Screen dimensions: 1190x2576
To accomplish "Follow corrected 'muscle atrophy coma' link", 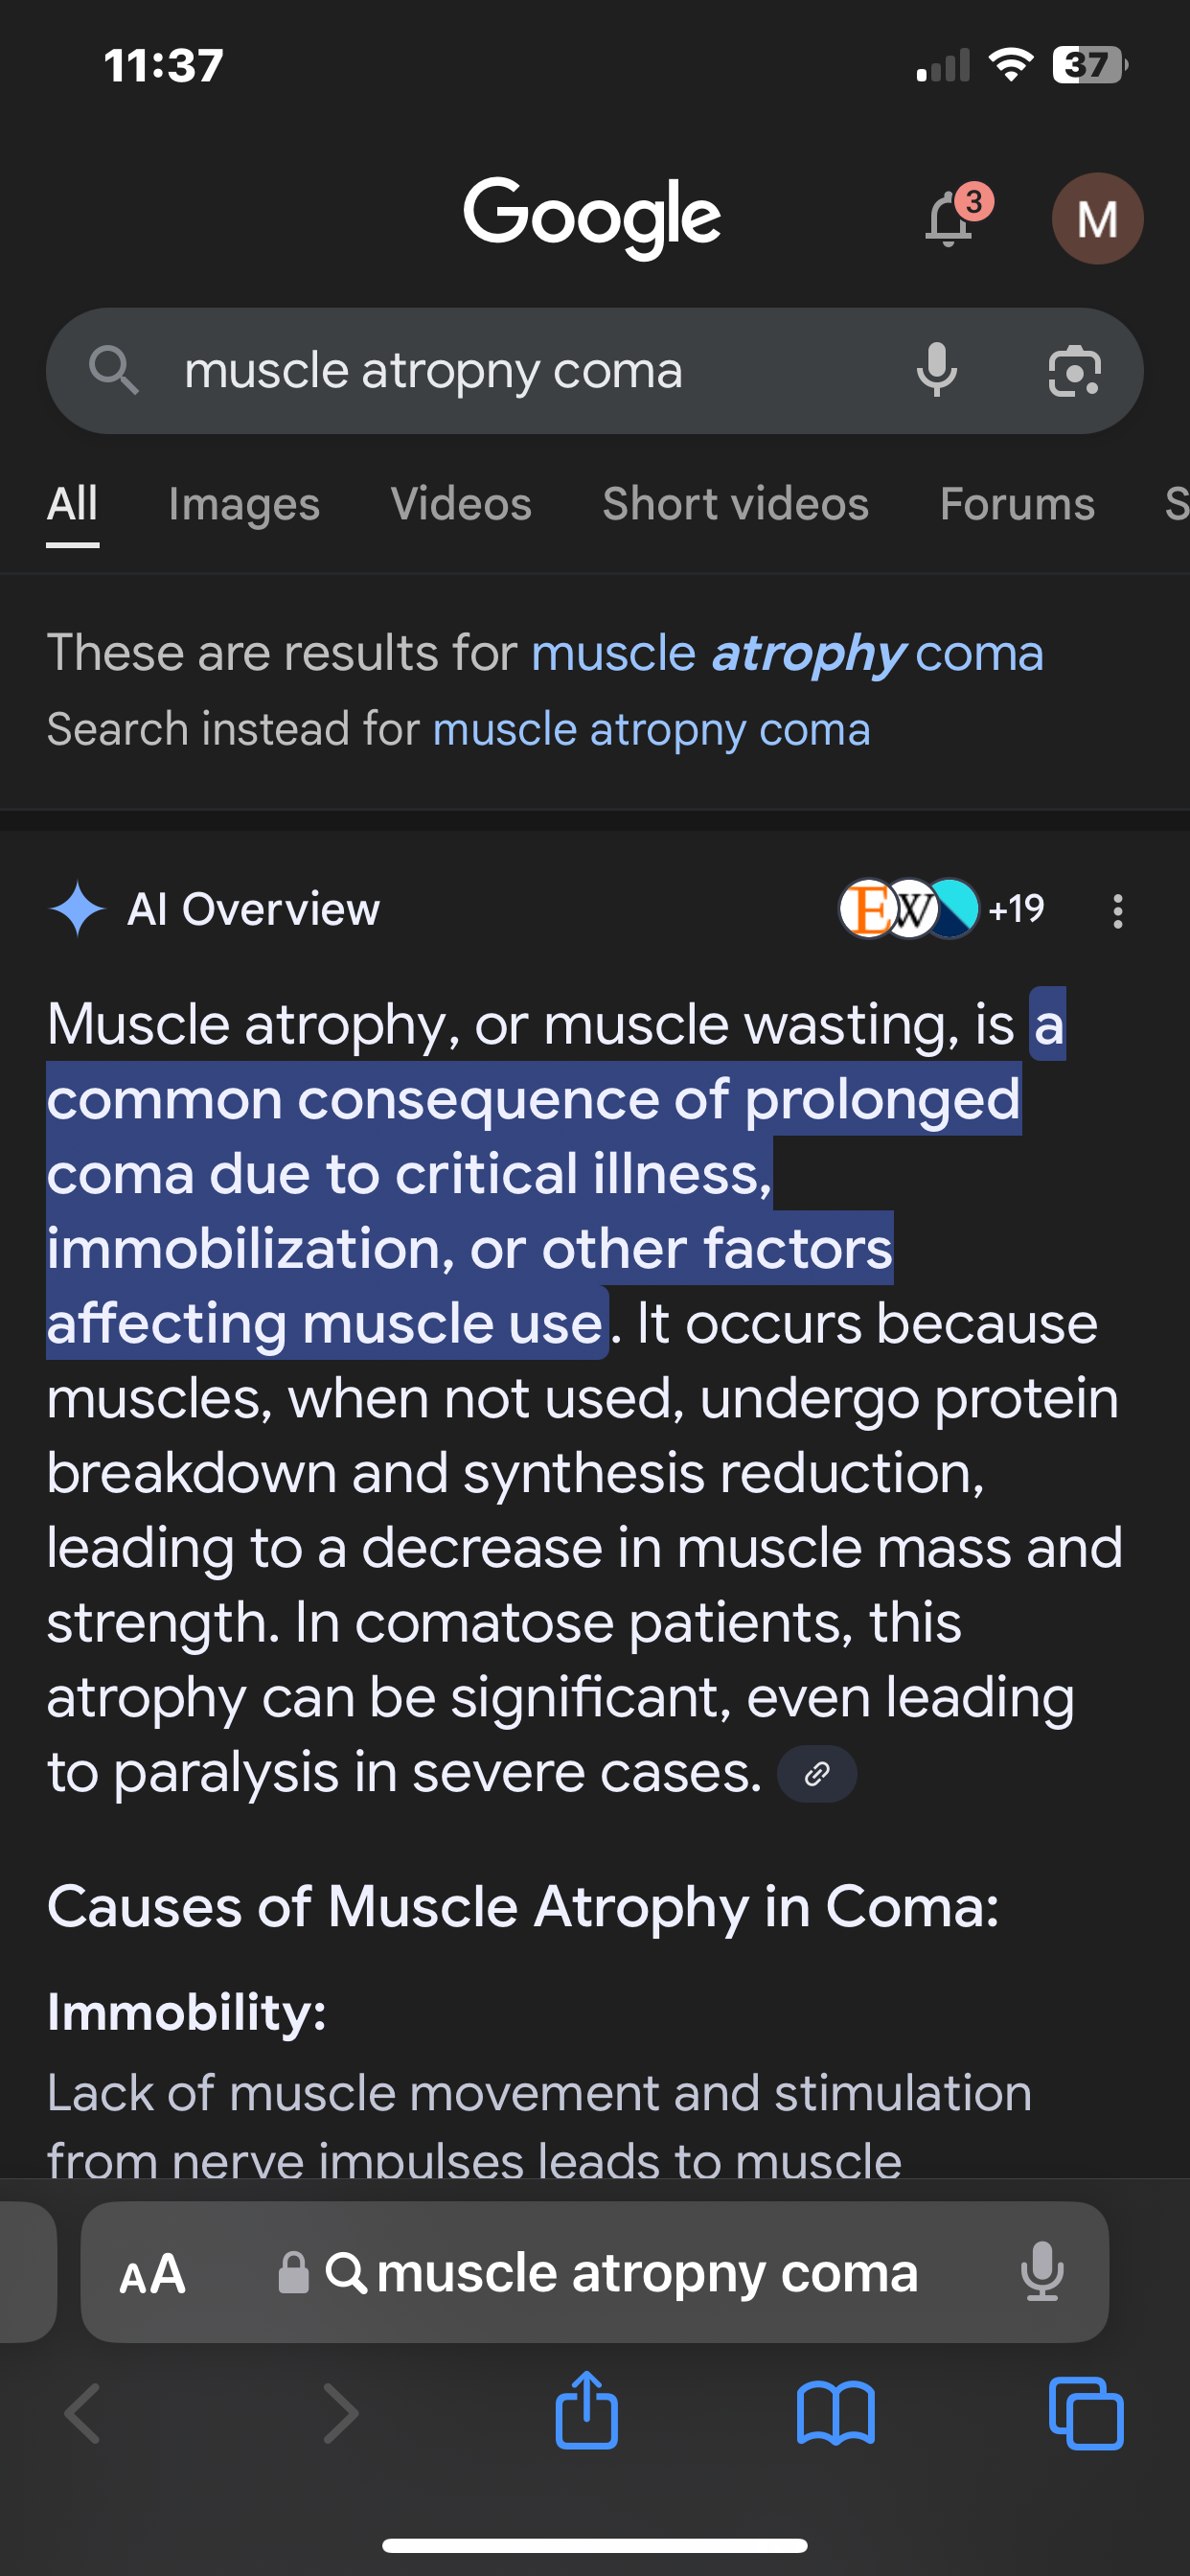I will pos(787,654).
